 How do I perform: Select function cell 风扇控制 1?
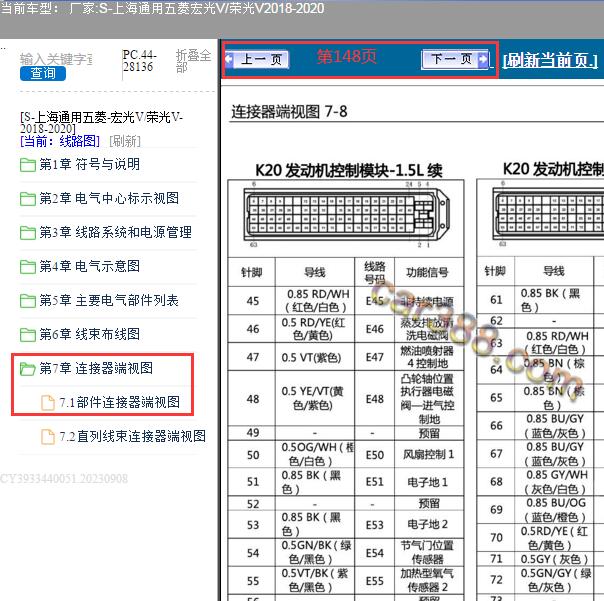(429, 455)
